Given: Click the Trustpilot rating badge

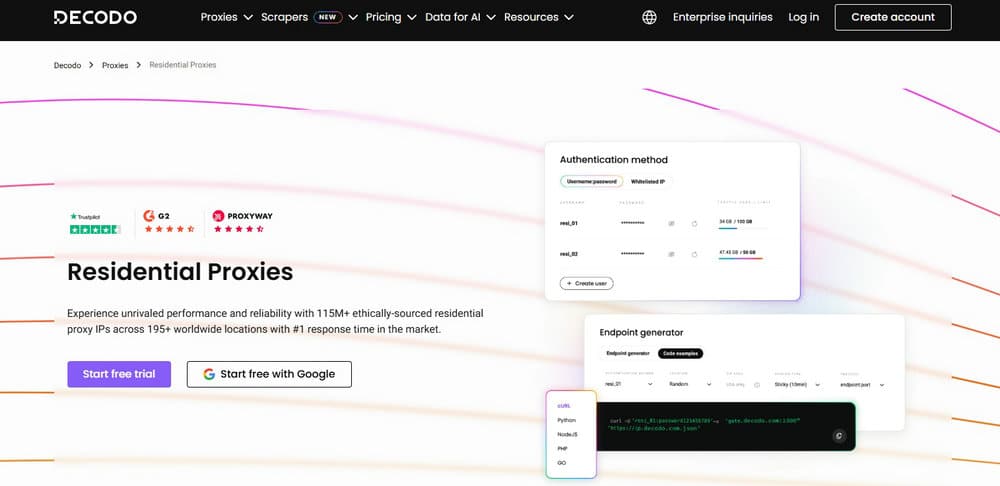Looking at the screenshot, I should (95, 223).
